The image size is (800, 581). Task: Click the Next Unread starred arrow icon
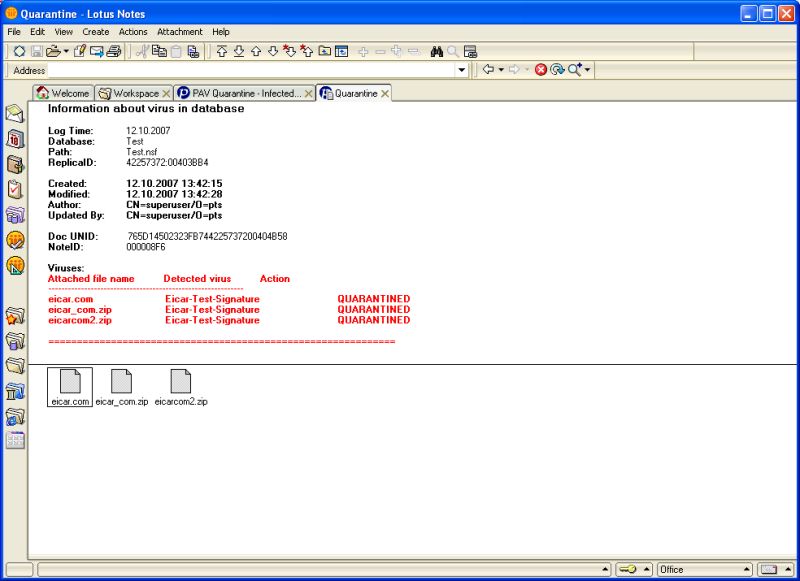[x=290, y=51]
